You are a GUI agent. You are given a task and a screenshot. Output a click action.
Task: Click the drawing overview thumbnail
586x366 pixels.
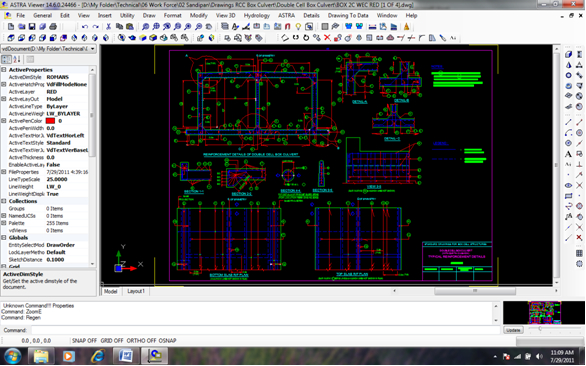point(544,313)
